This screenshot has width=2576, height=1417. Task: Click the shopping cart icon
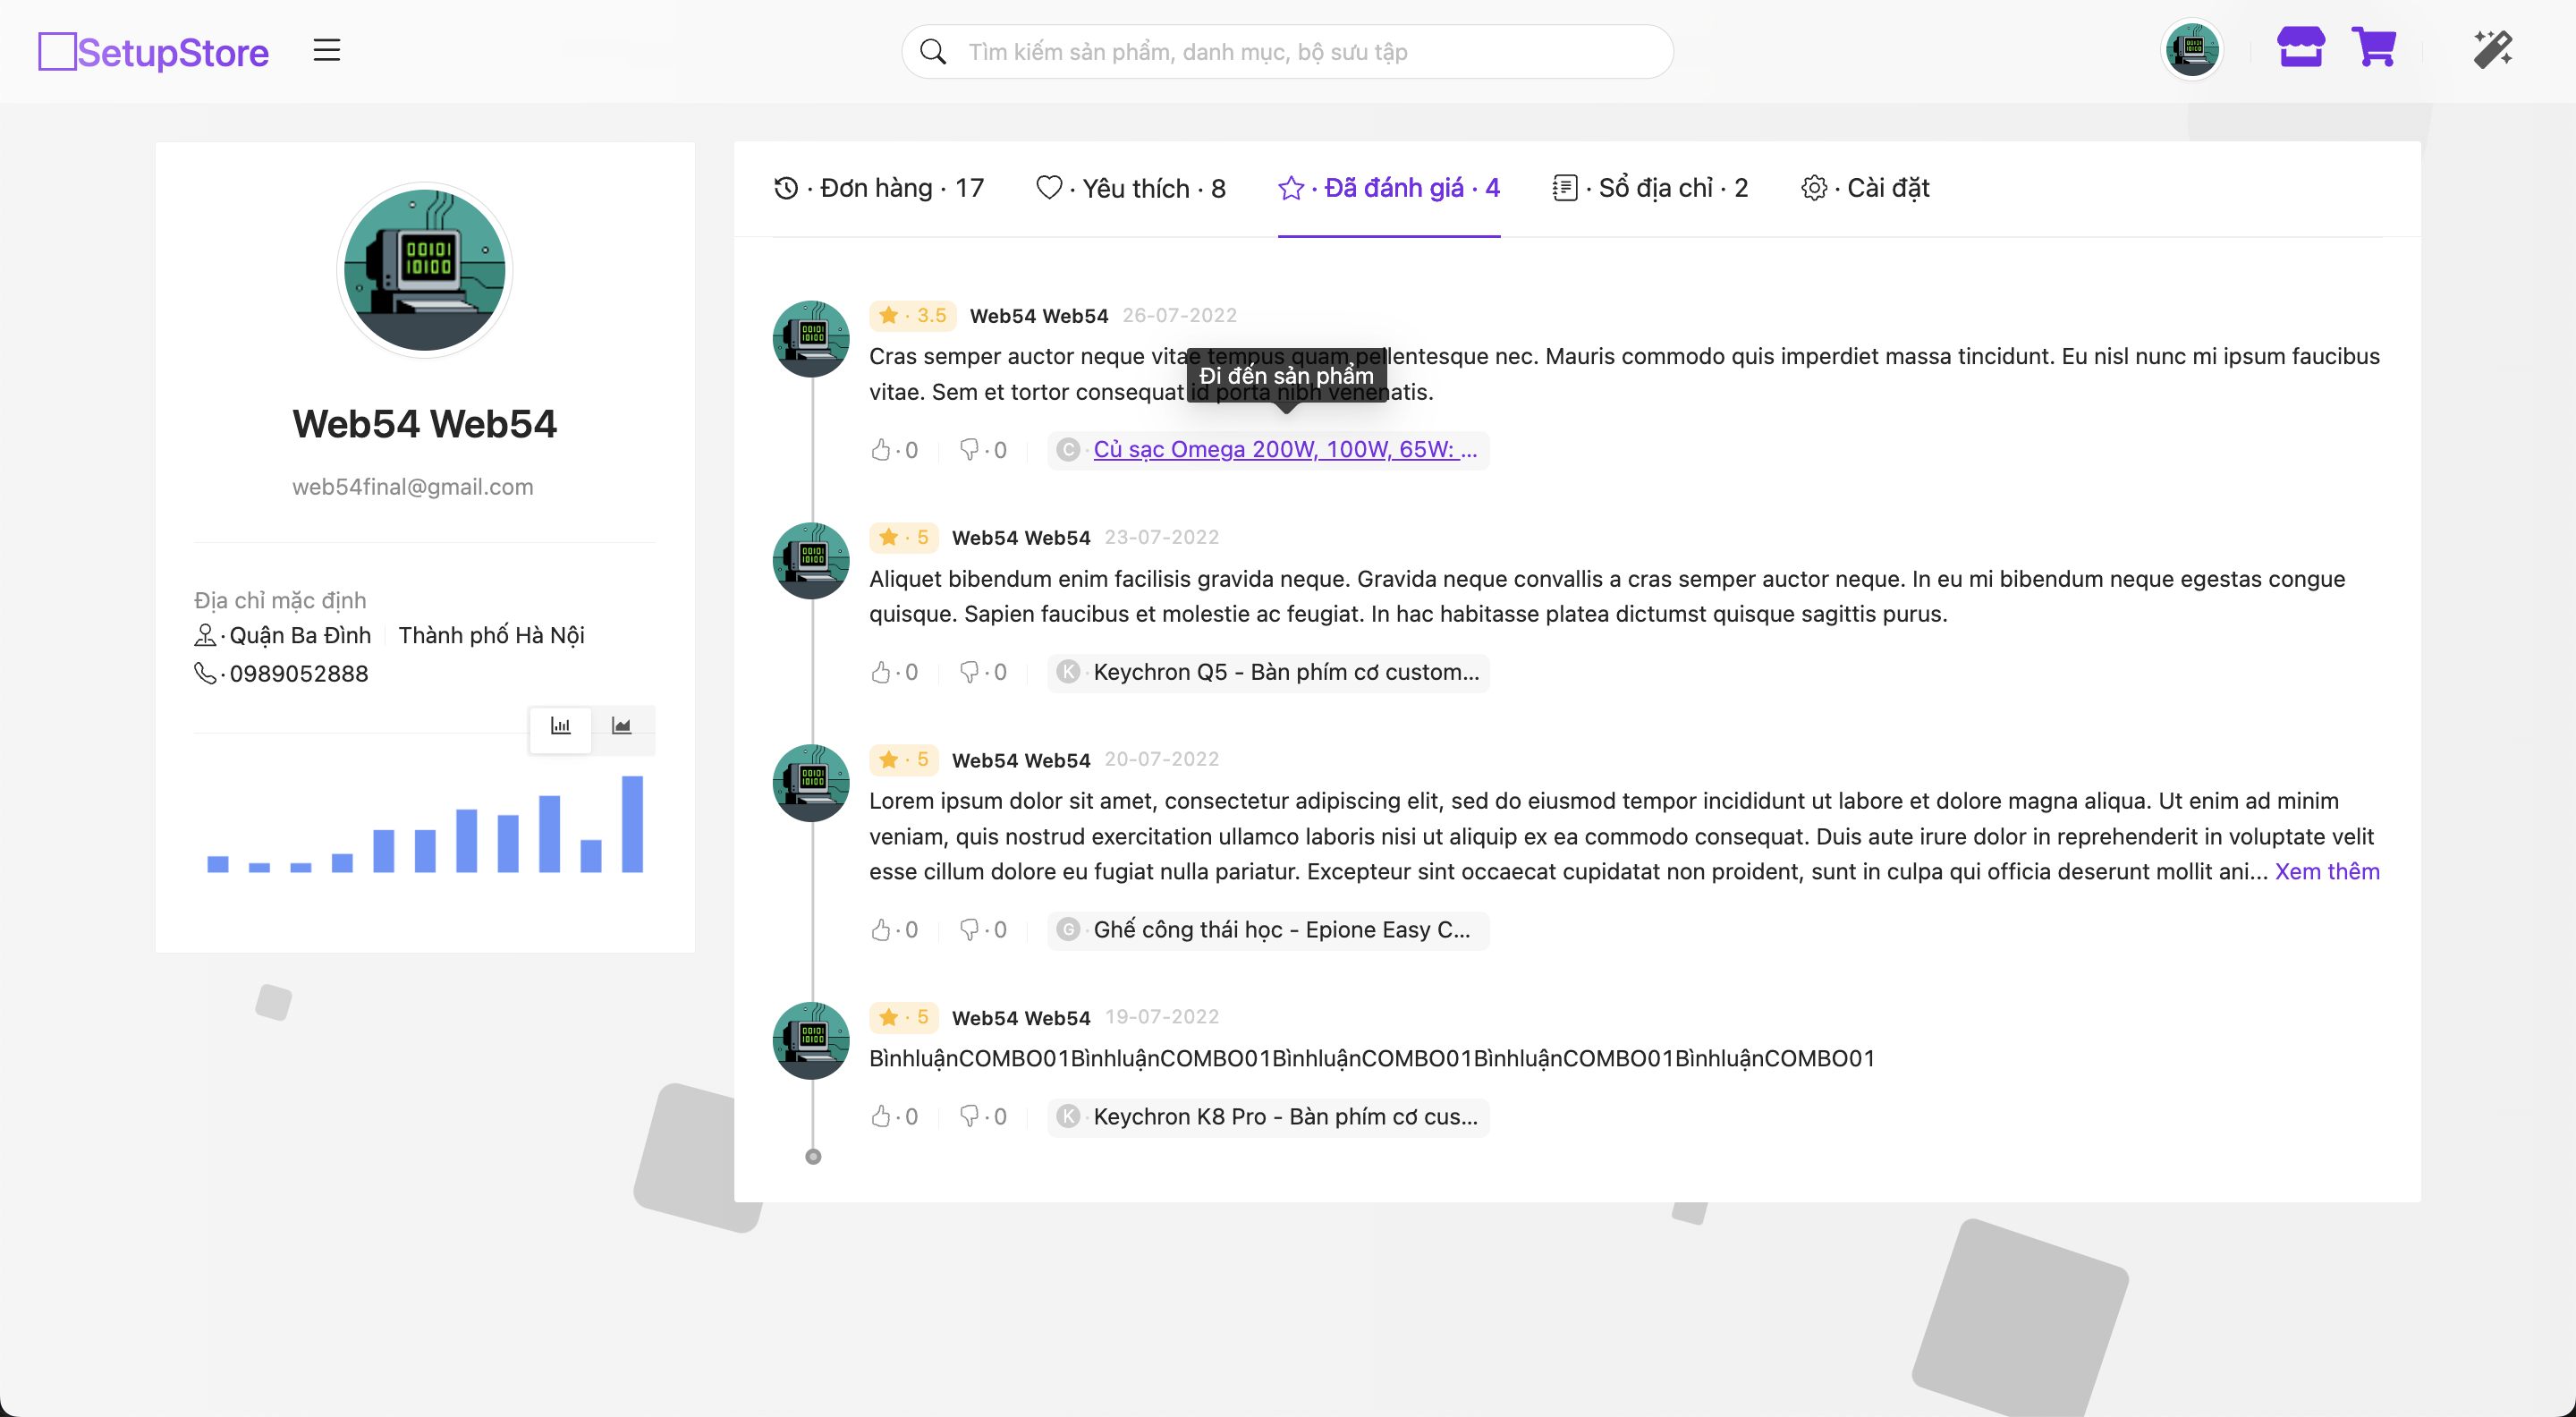tap(2374, 48)
